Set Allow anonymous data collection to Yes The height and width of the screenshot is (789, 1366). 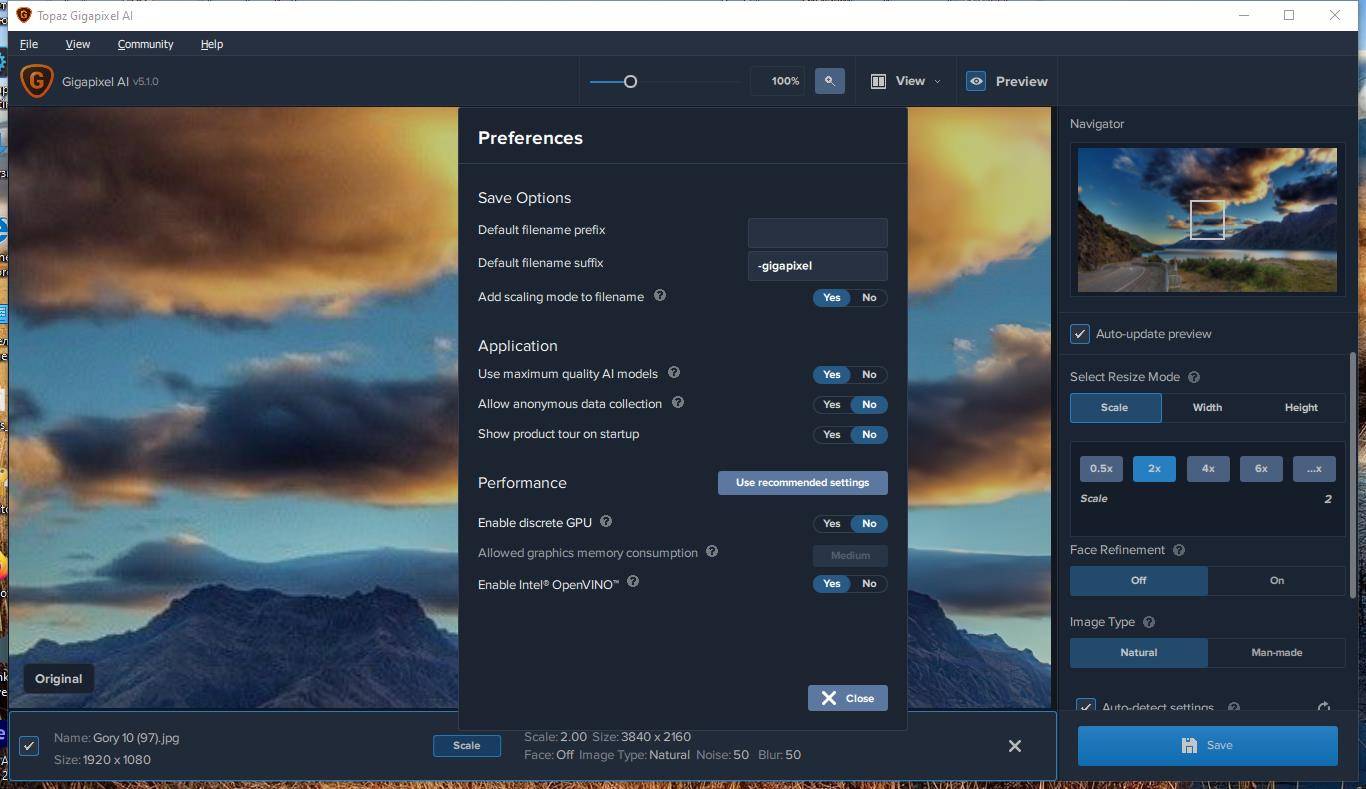831,404
